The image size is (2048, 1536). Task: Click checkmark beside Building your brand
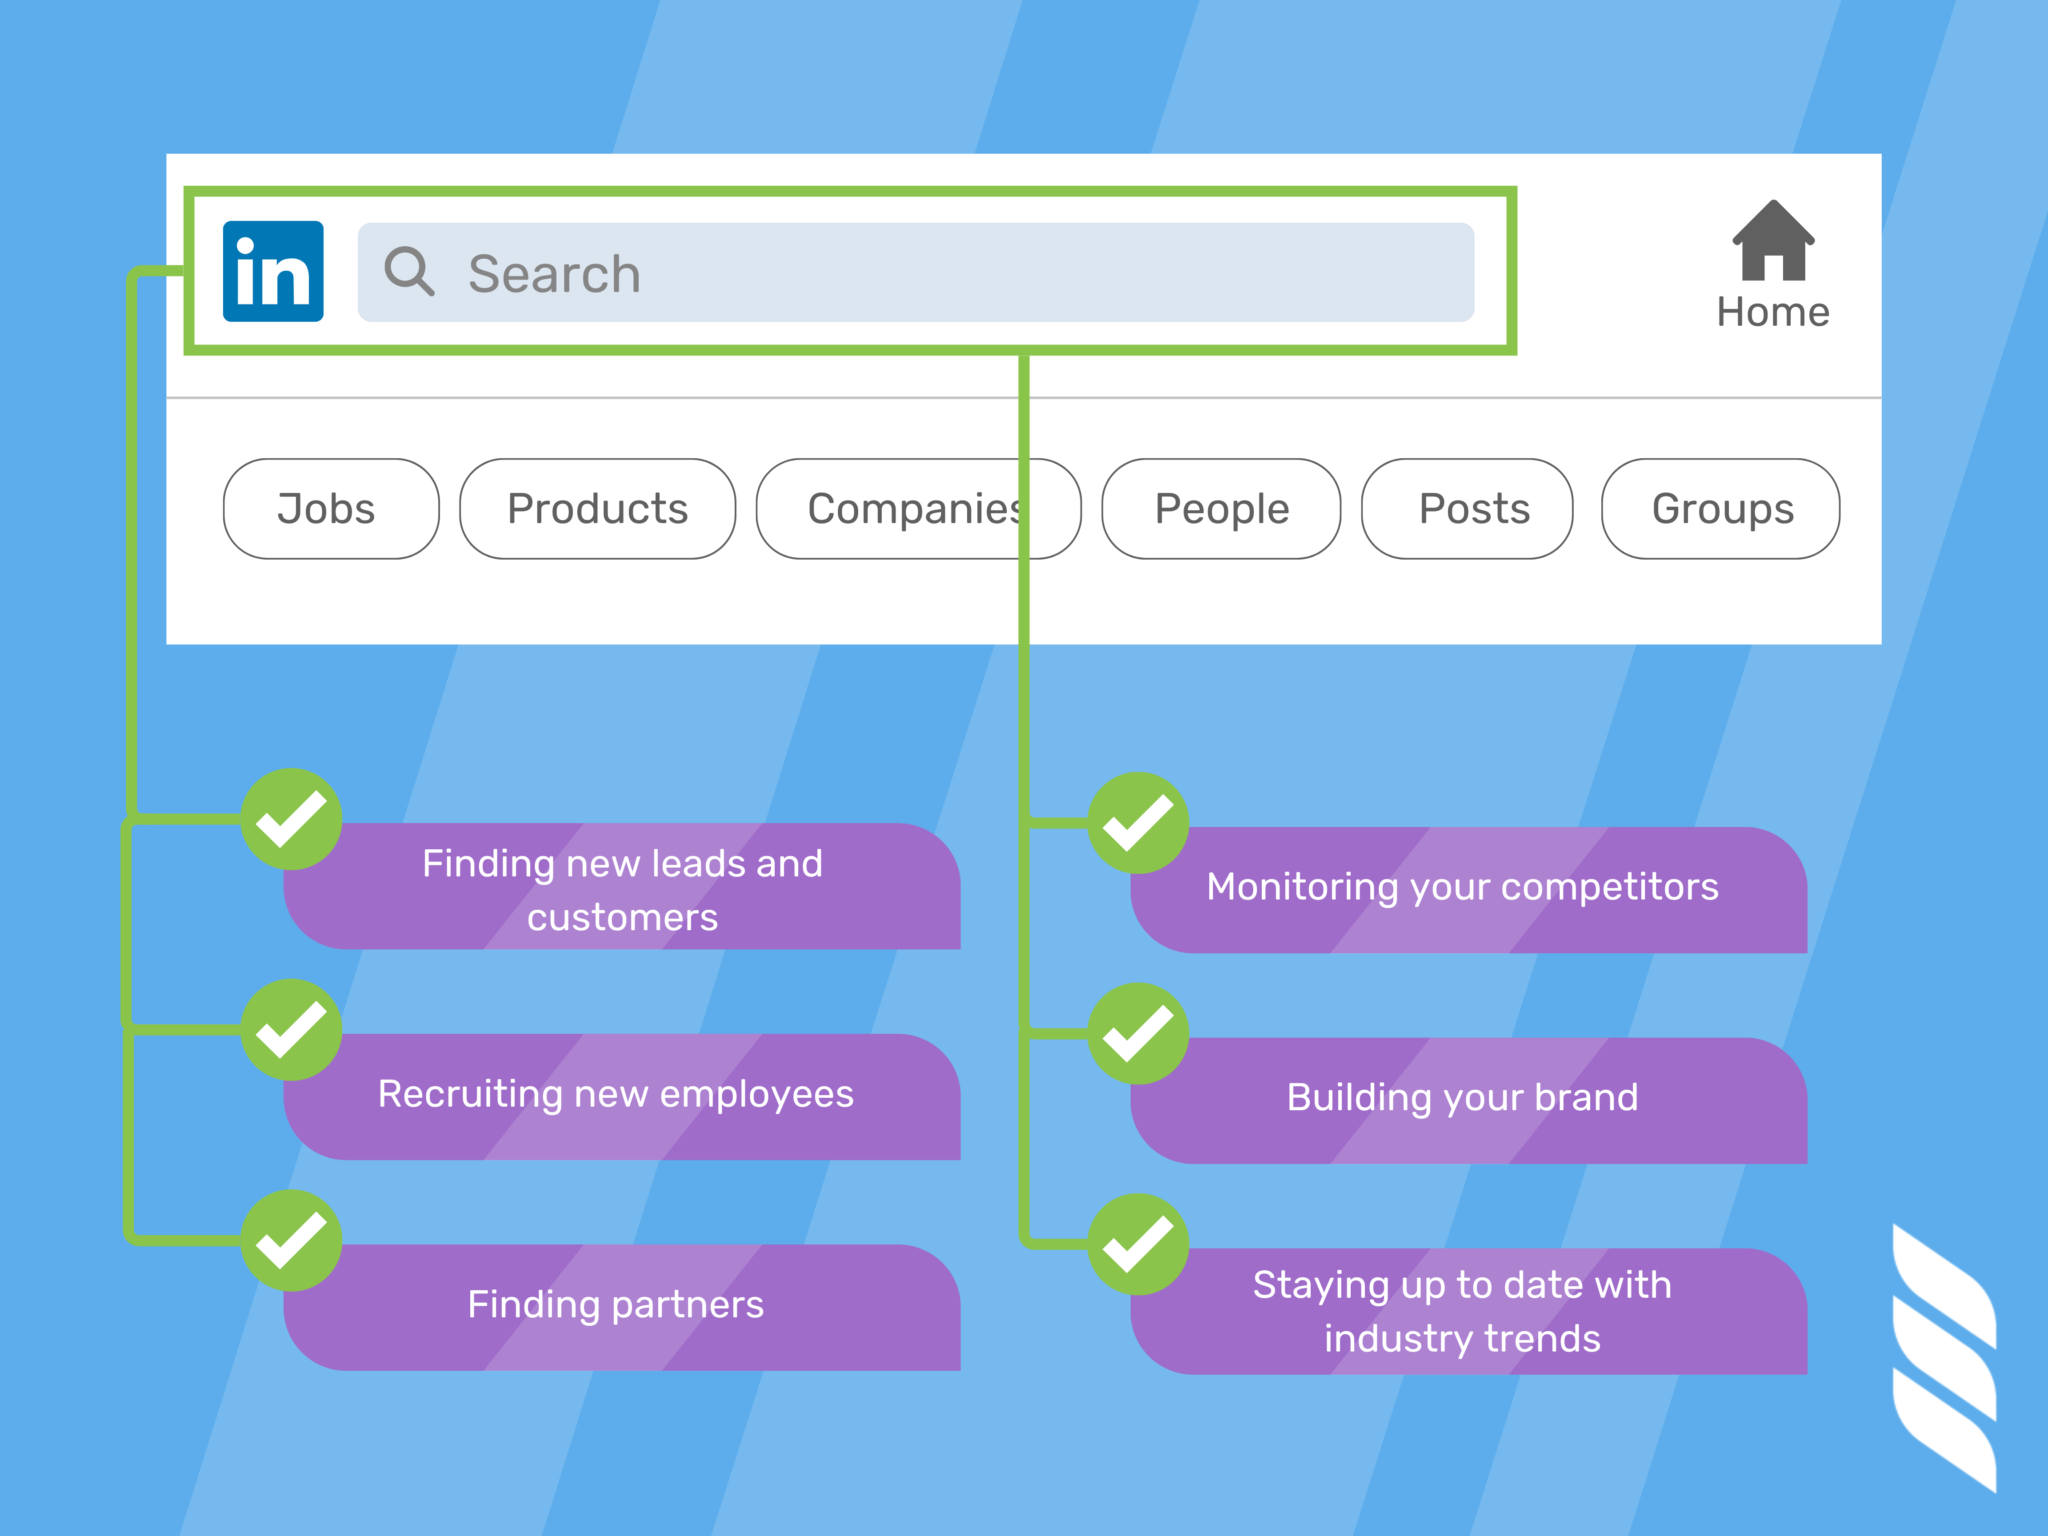[x=1138, y=1034]
